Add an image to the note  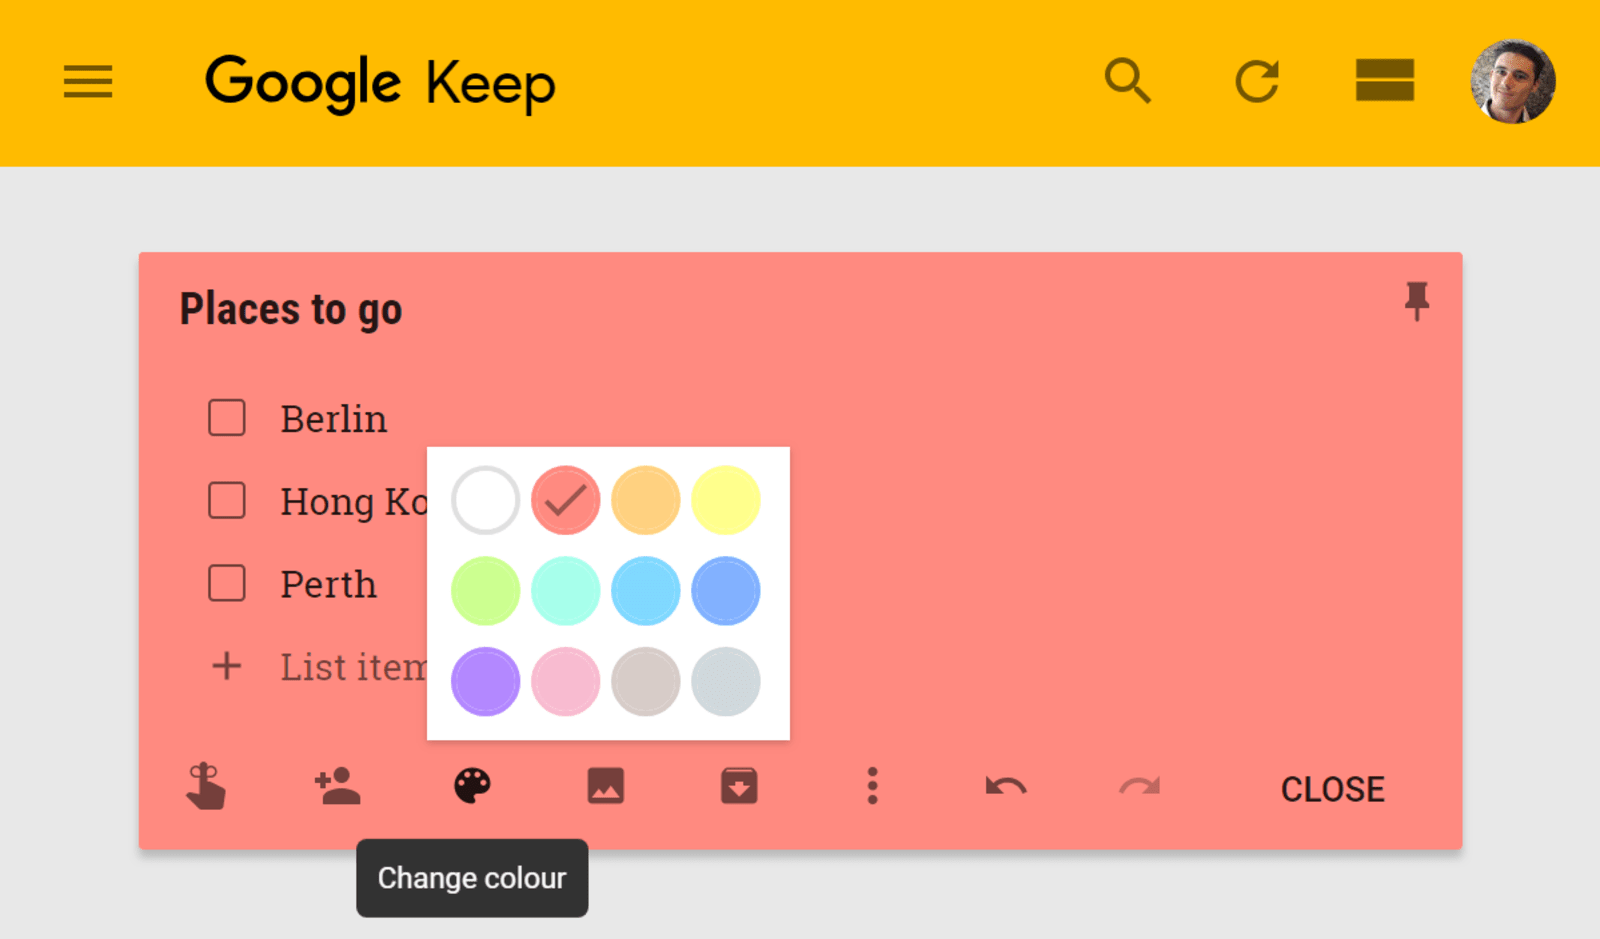tap(606, 786)
